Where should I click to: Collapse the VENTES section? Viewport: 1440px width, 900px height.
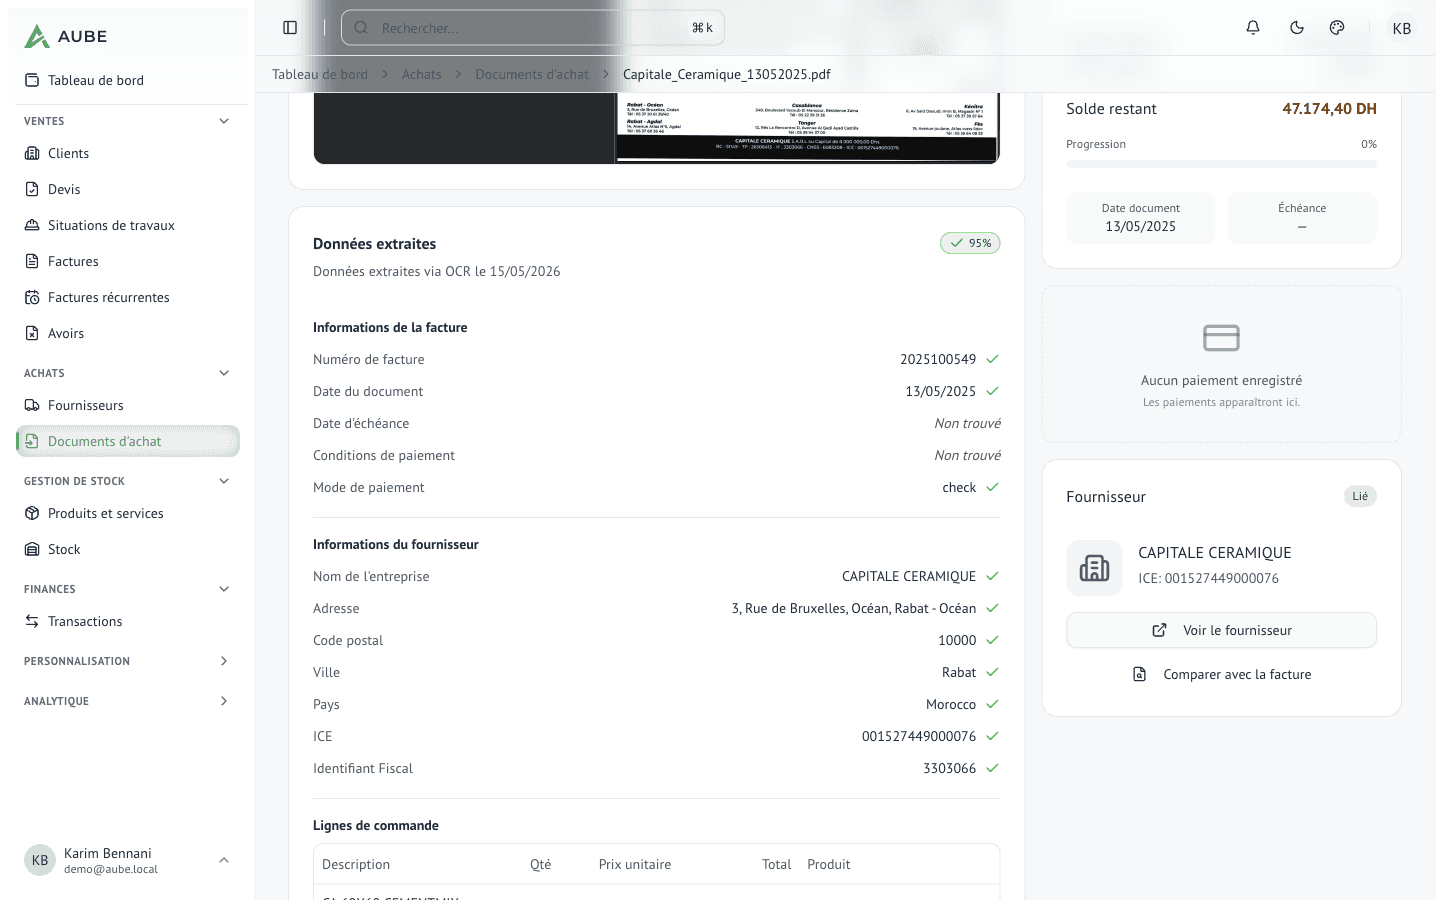point(224,121)
